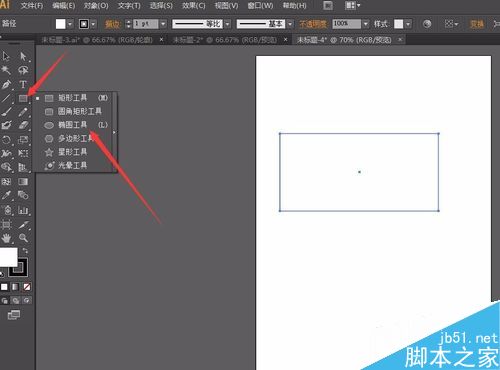Select the Direct Selection tool
Screen dimensions: 500x370
[x=23, y=56]
